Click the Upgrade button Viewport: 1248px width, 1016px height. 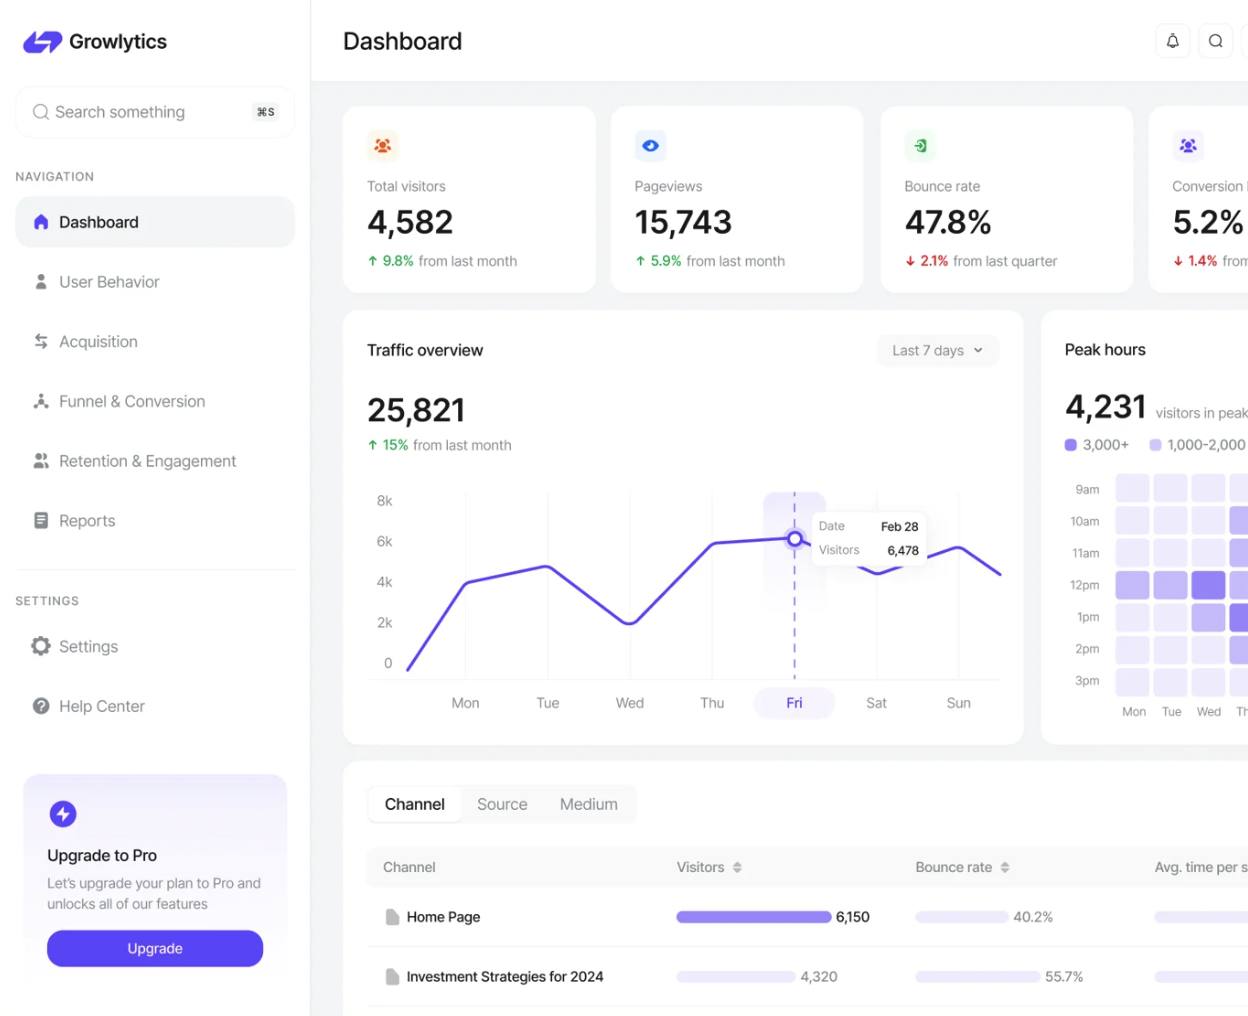tap(154, 948)
